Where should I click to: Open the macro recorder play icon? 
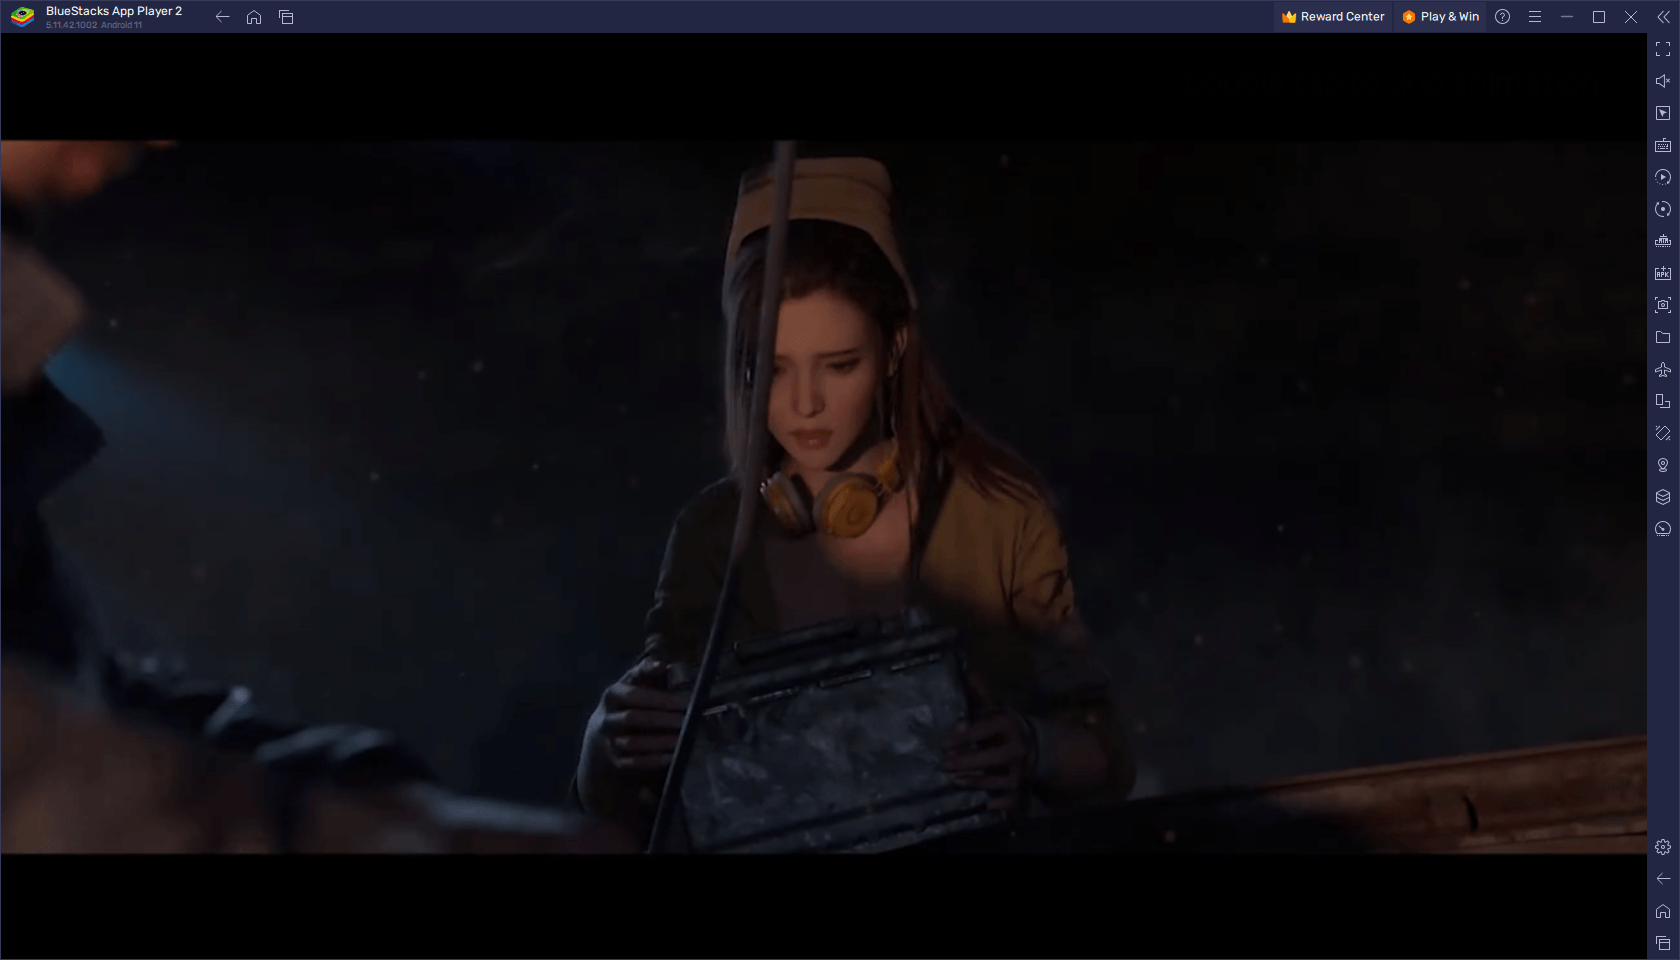pos(1663,177)
